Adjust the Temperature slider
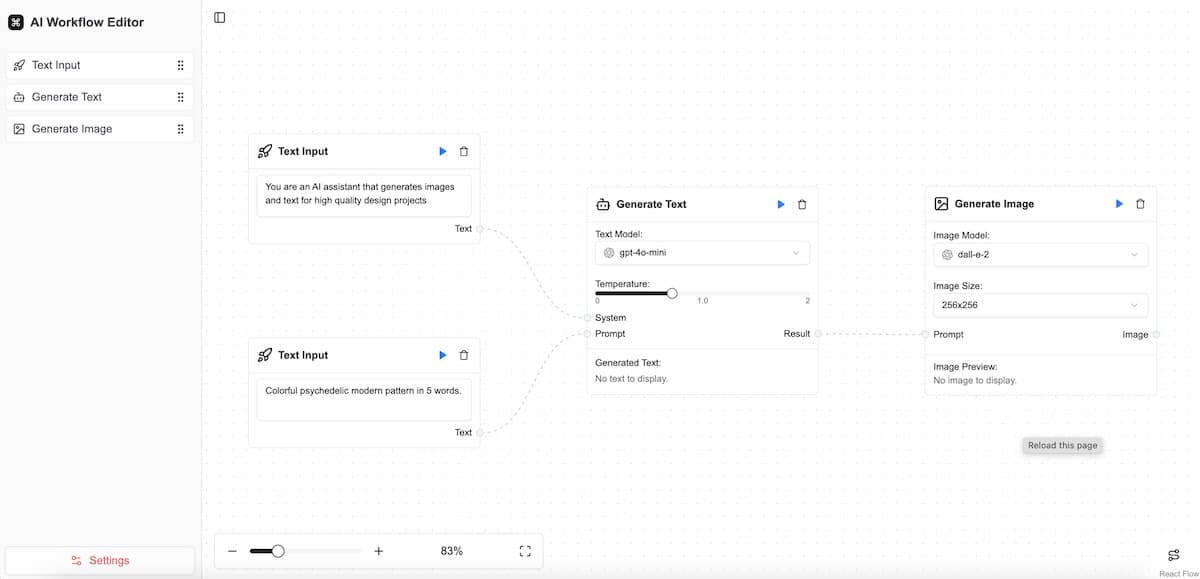Screen dimensions: 1200x579 tap(671, 293)
